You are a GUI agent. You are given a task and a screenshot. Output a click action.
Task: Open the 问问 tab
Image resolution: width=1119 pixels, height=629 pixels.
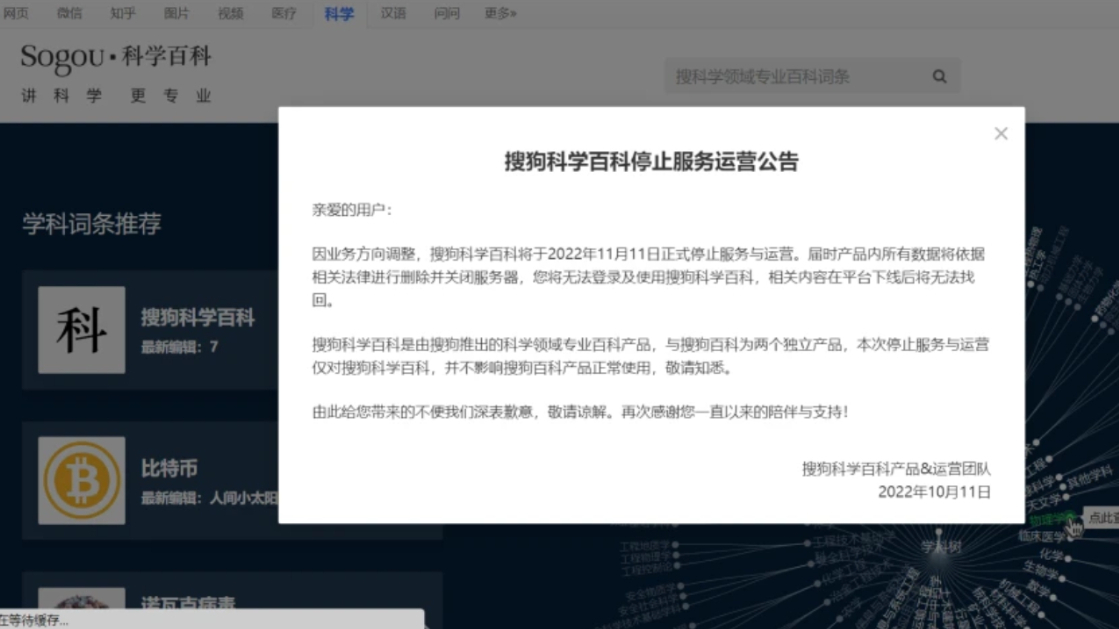(x=447, y=13)
